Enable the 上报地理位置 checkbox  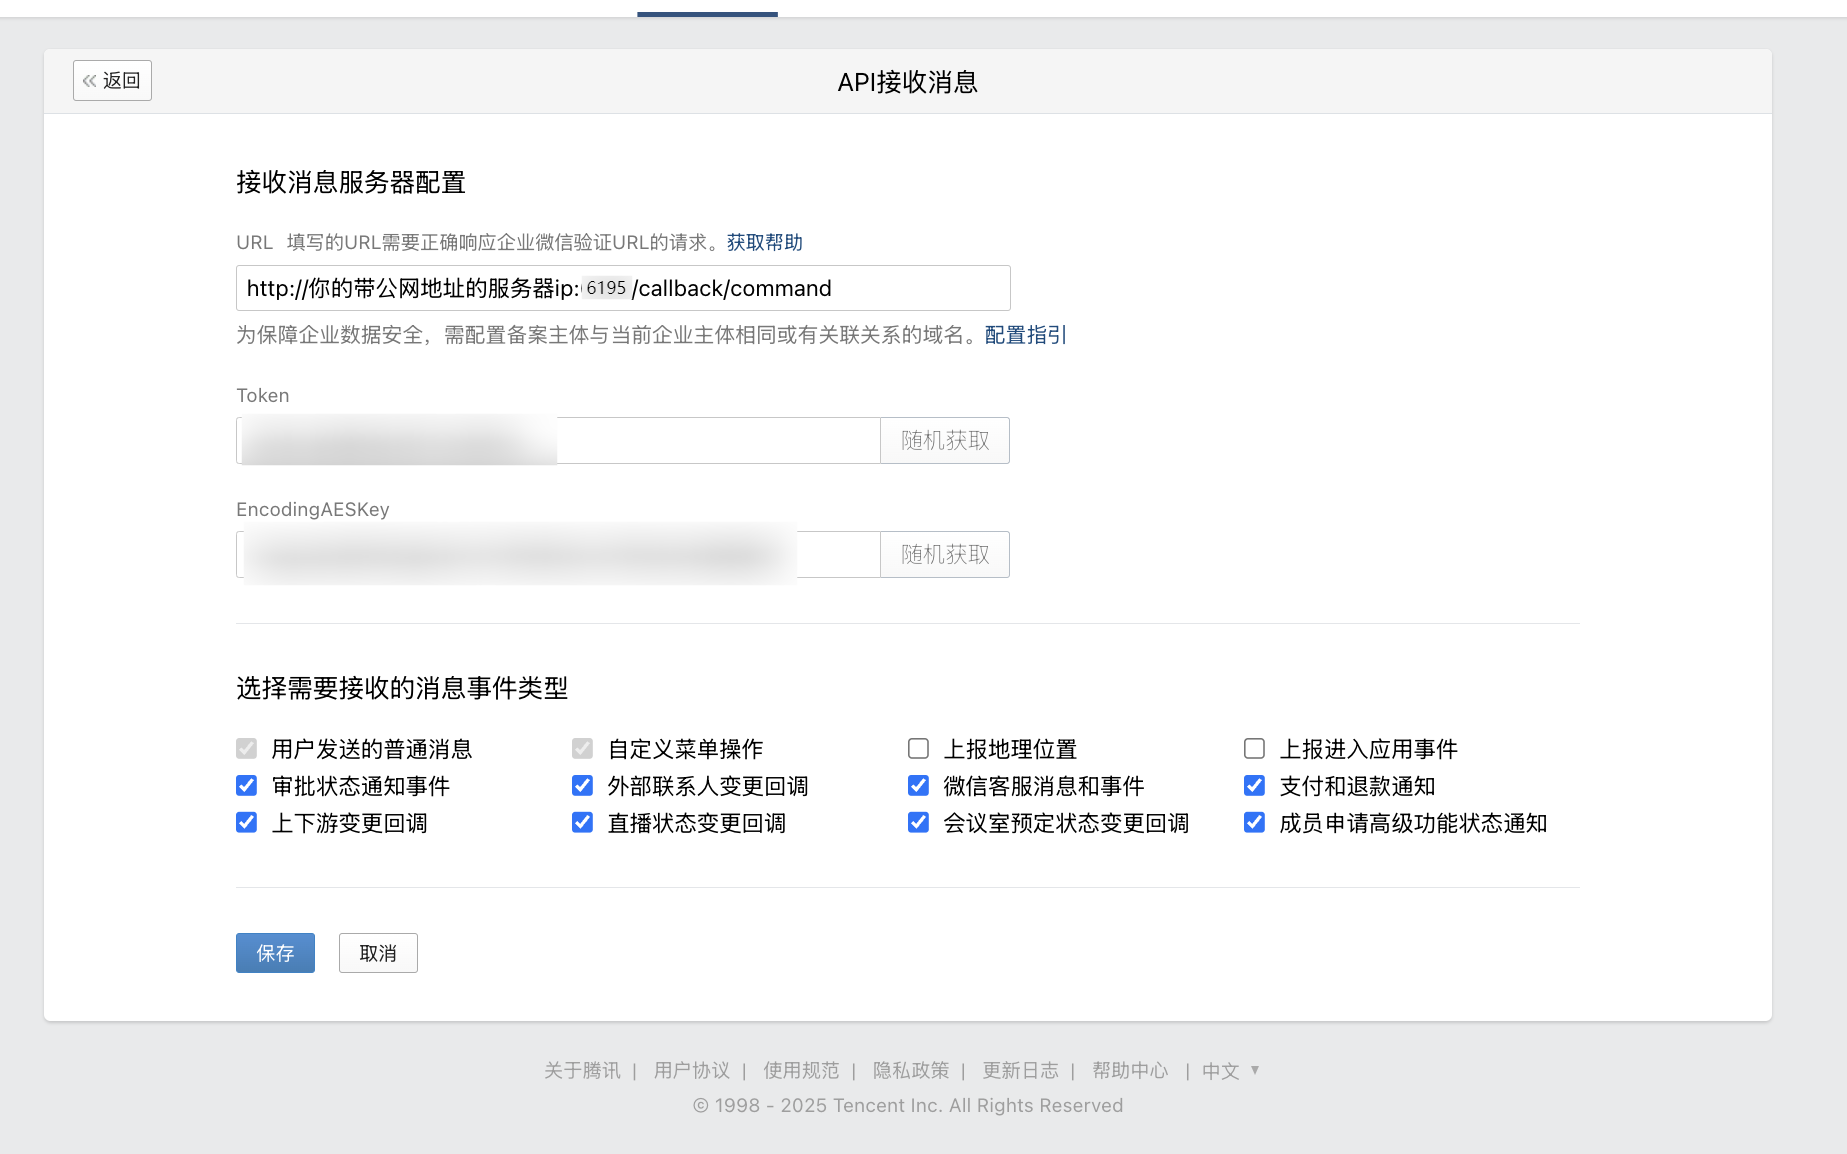[918, 749]
